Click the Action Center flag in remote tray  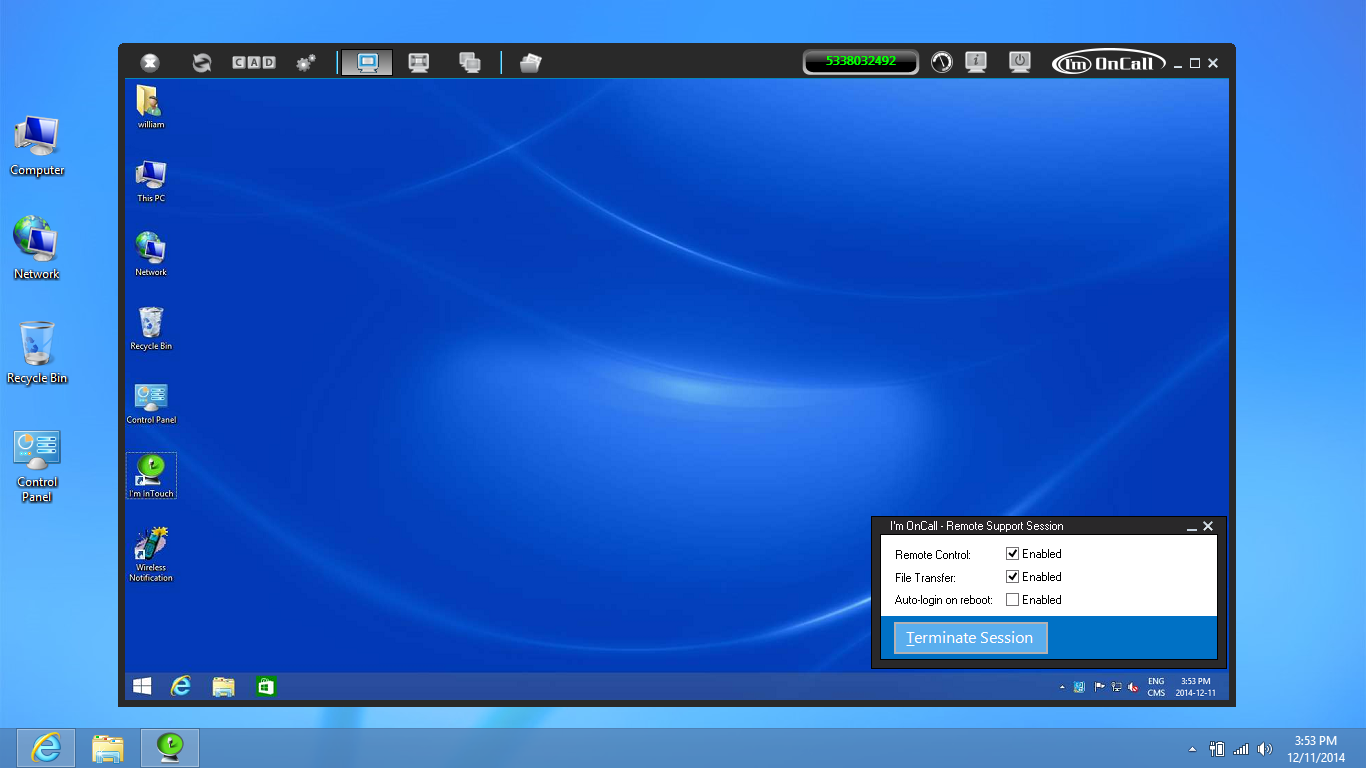click(1099, 687)
